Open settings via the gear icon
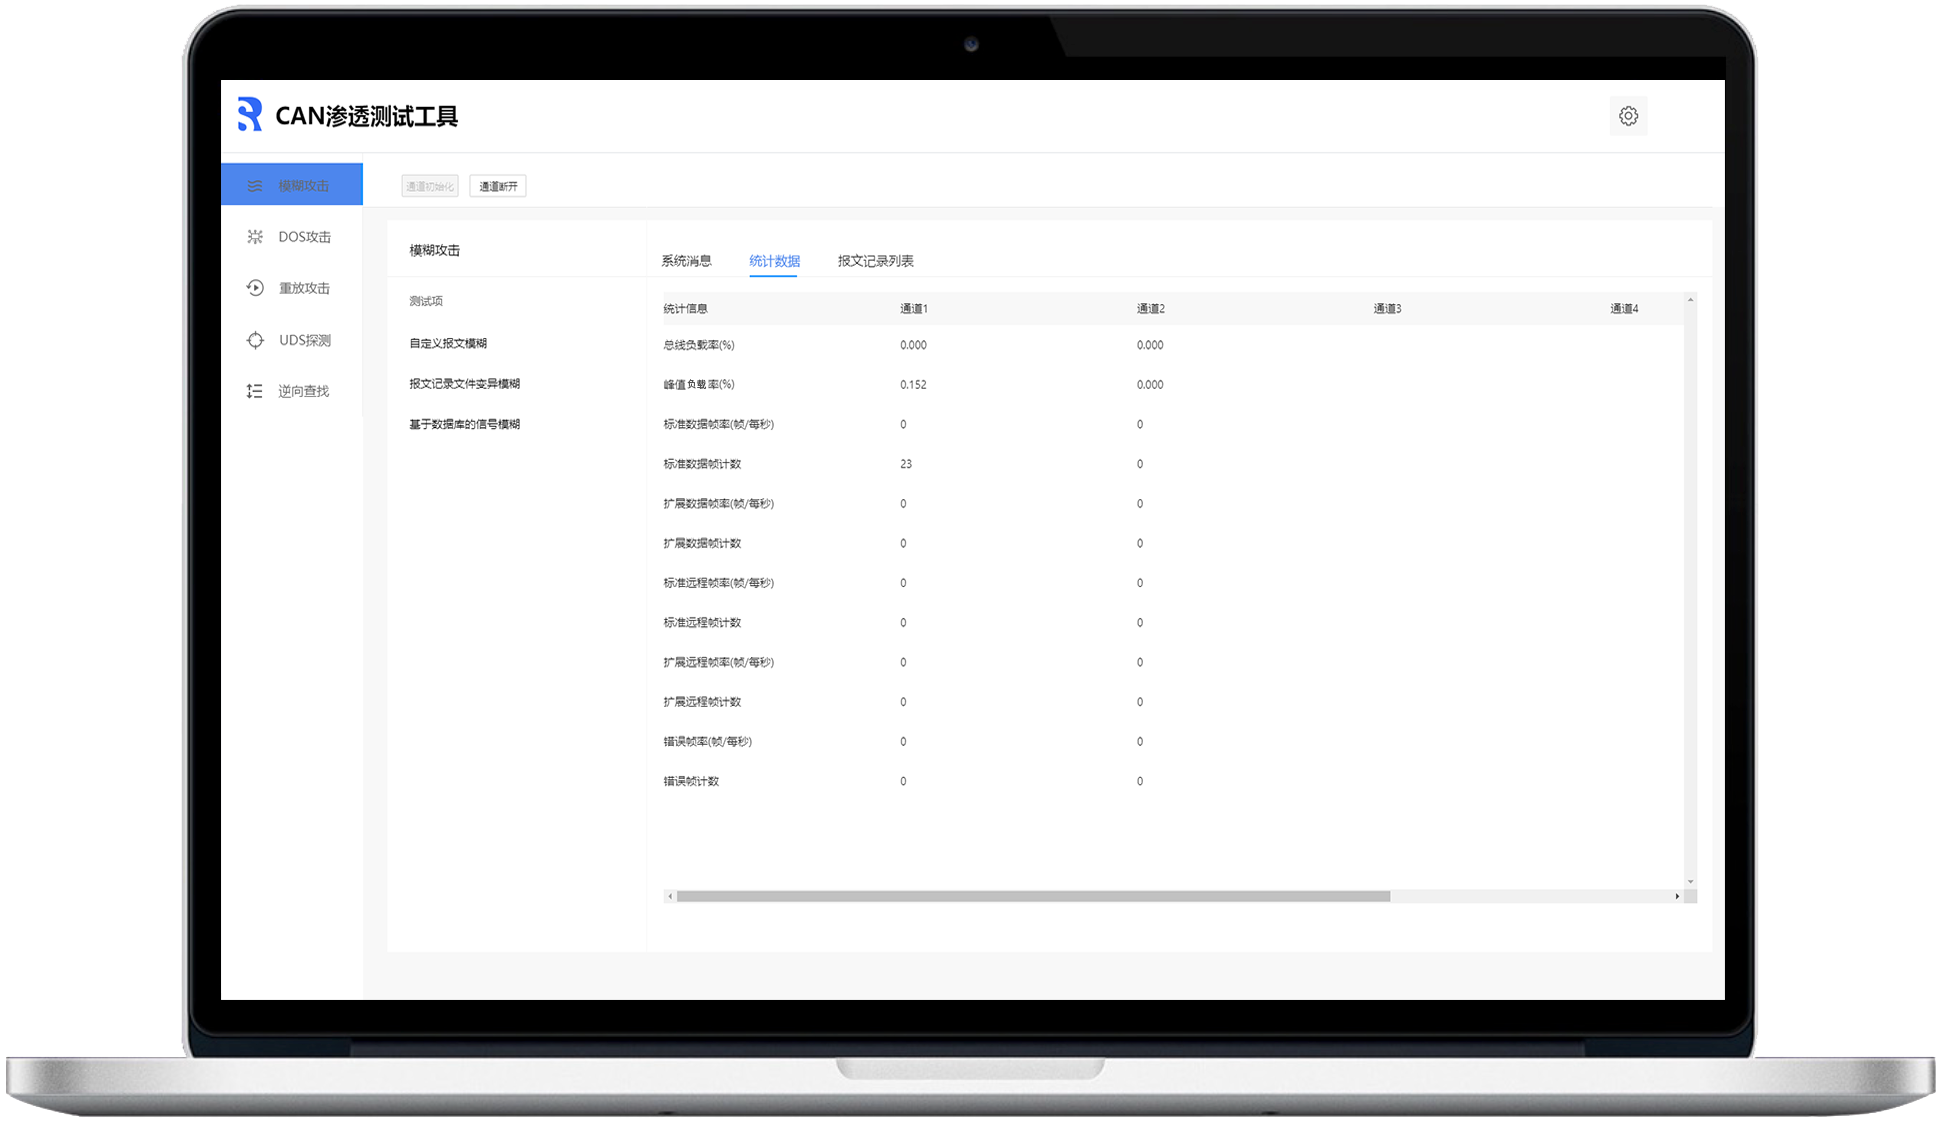The width and height of the screenshot is (1941, 1130). [1628, 116]
